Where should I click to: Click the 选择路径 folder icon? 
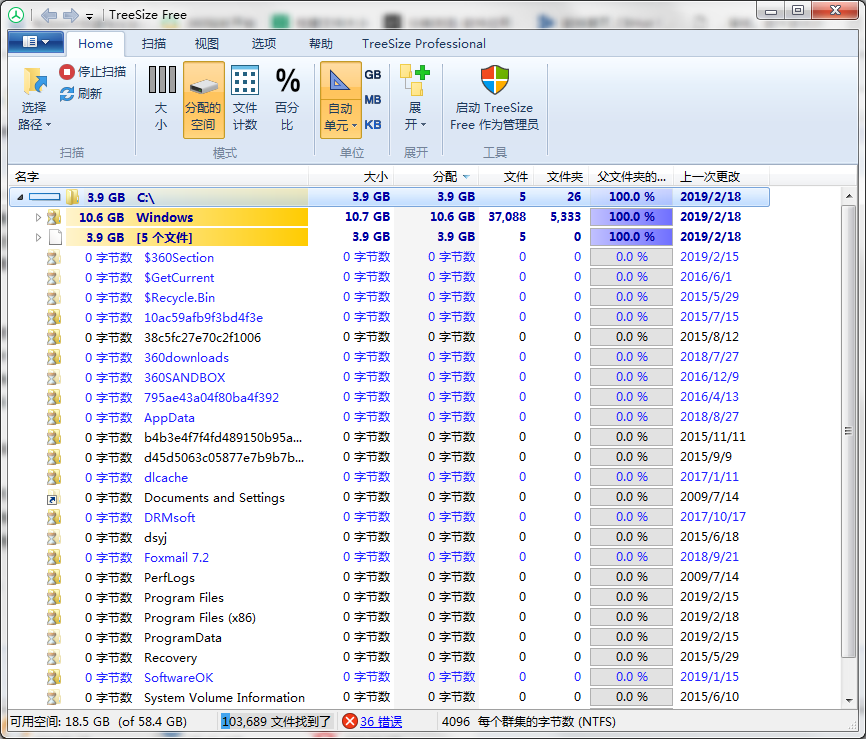pyautogui.click(x=35, y=82)
